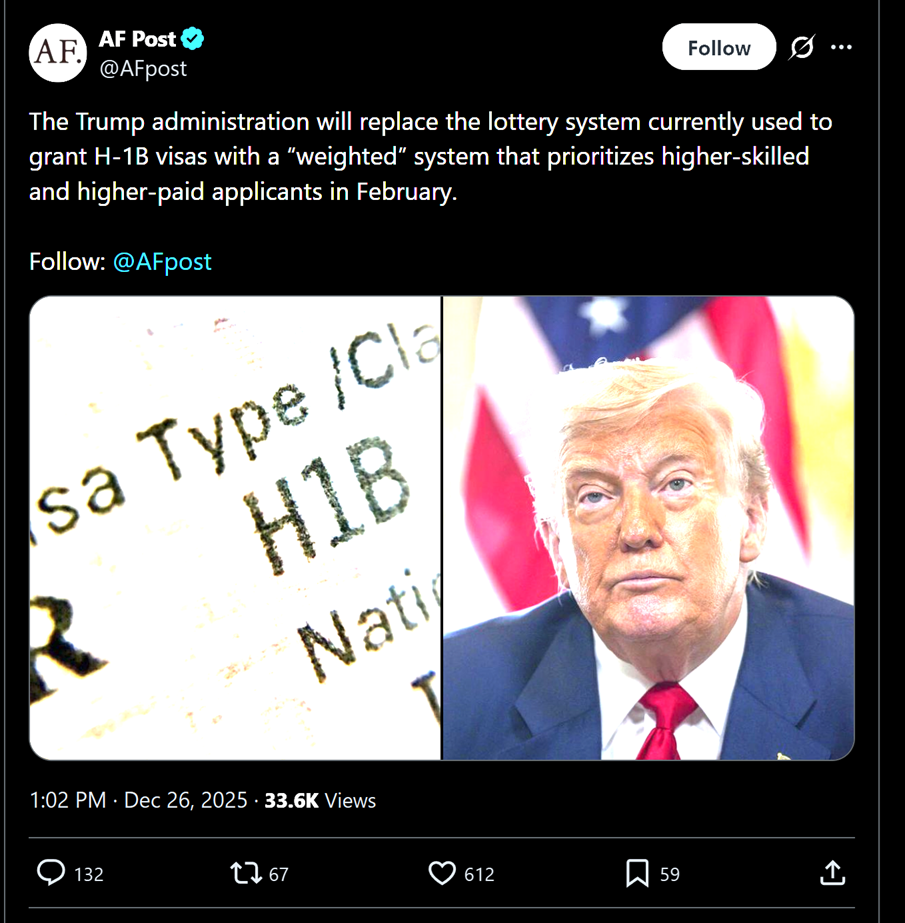Open the three-dot more options menu

coord(841,47)
